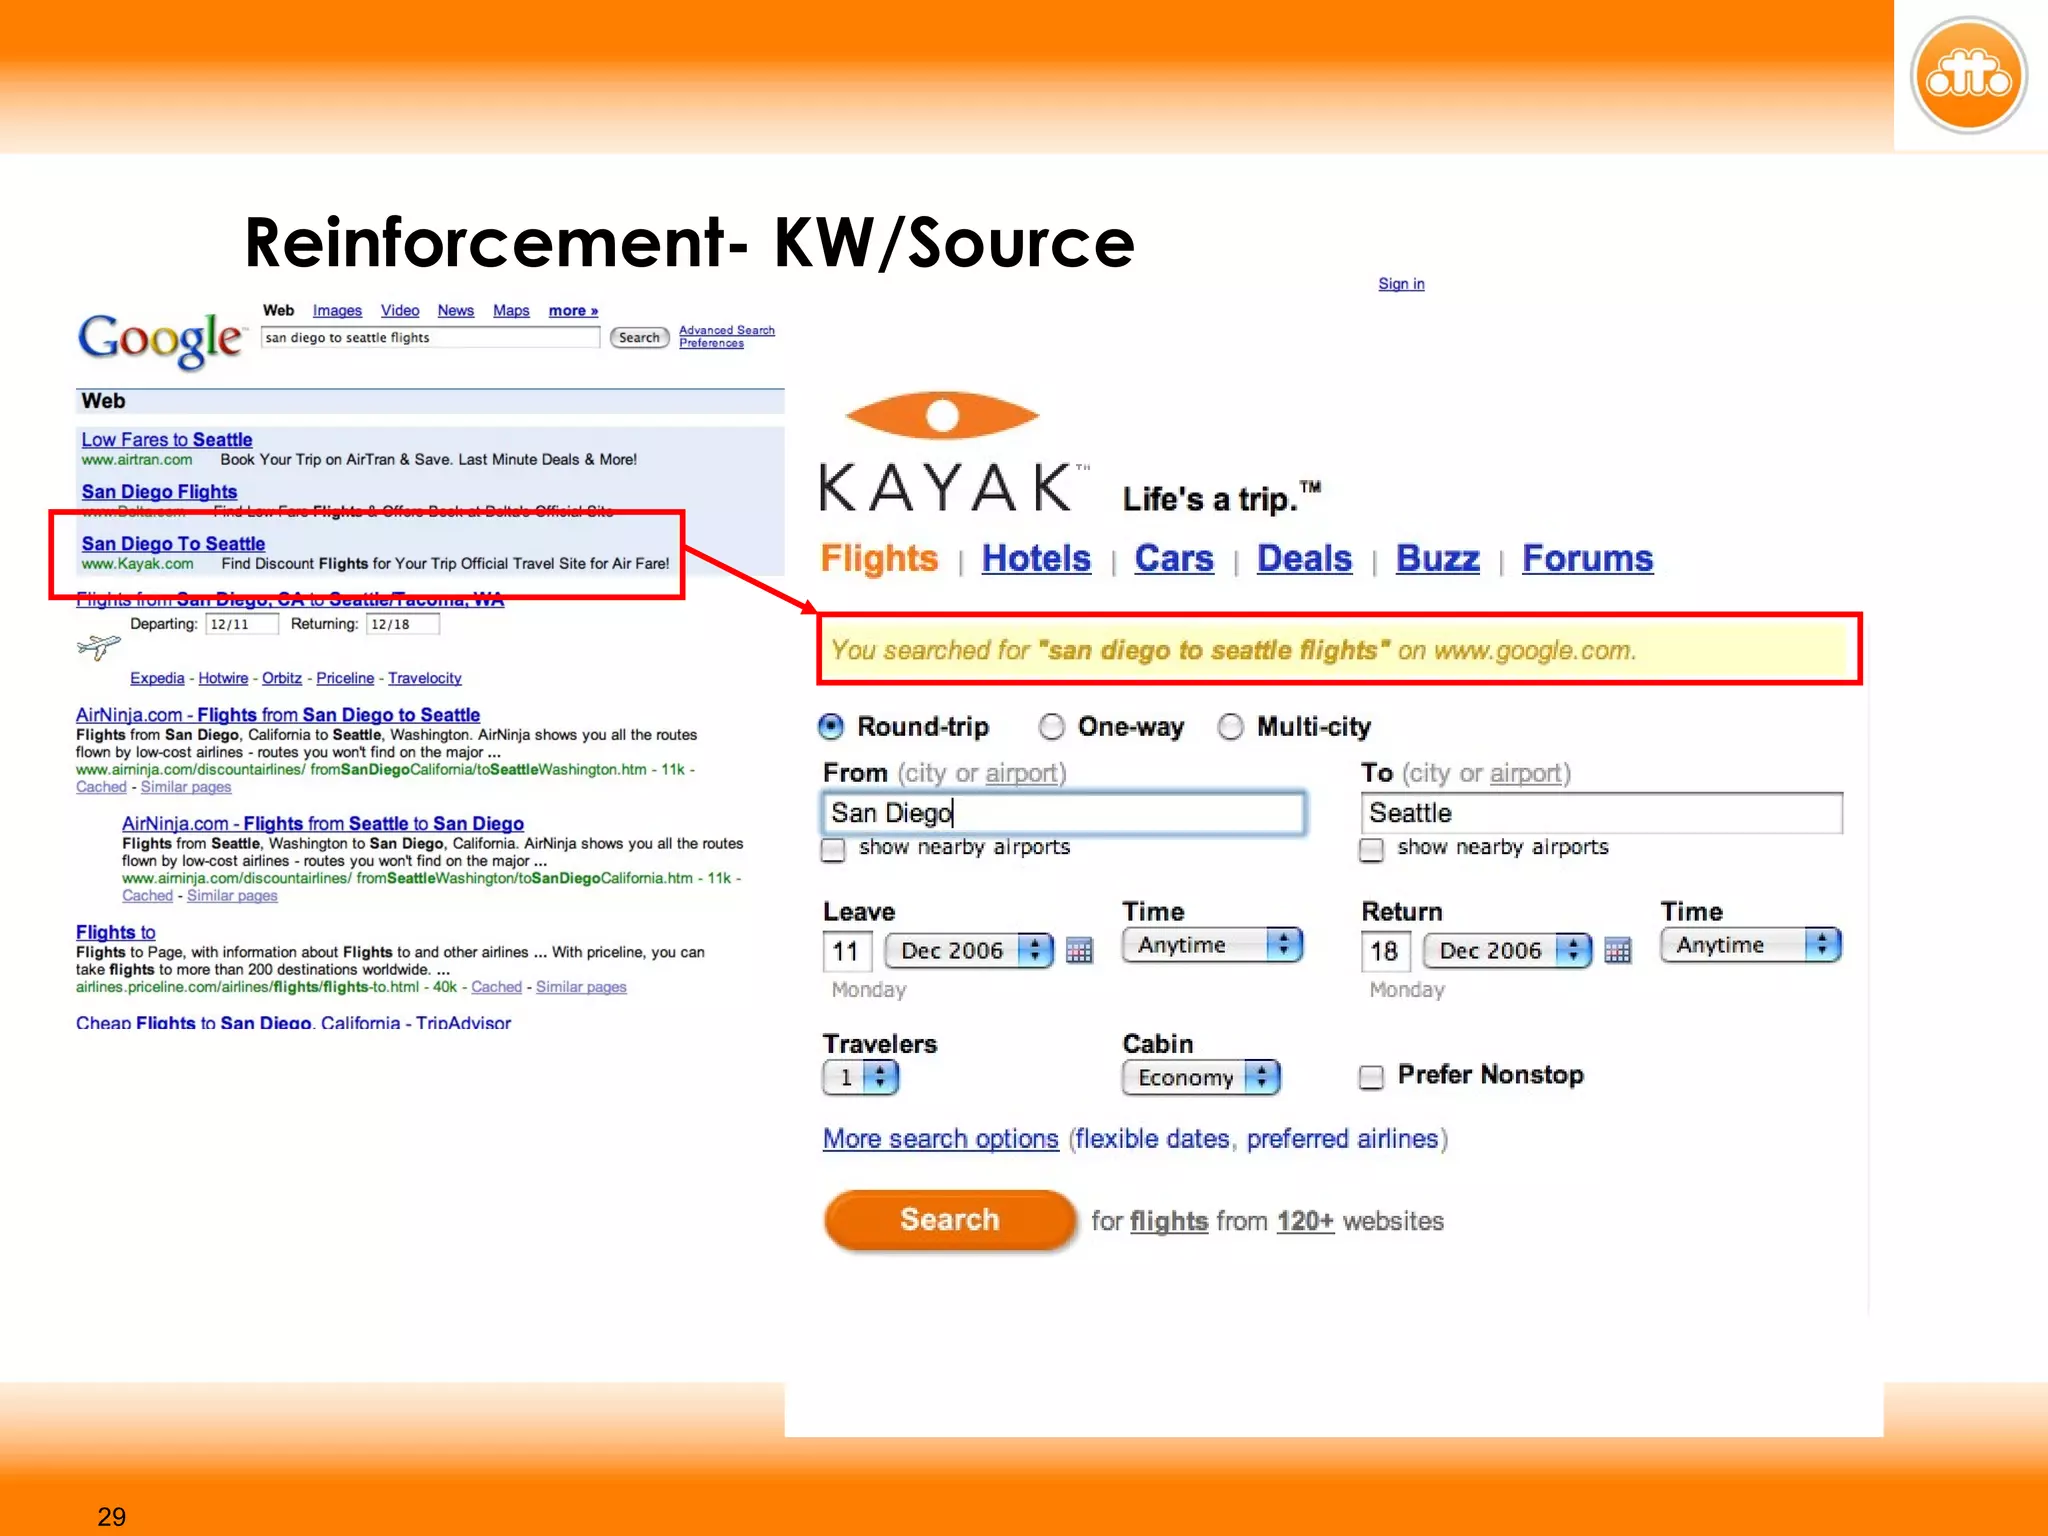Screen dimensions: 2048x1536
Task: Open the Return date calendar icon
Action: [1617, 950]
